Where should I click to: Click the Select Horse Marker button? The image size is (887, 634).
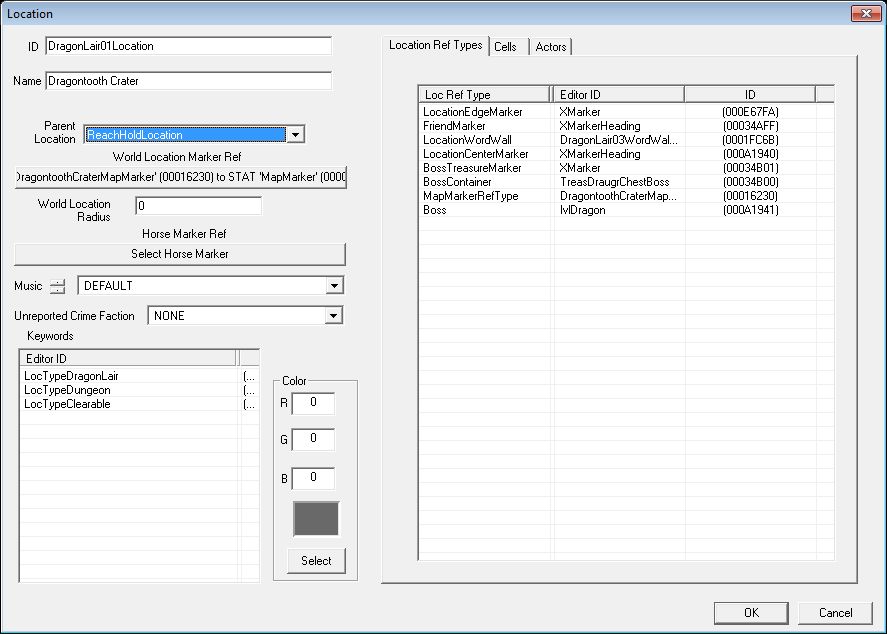pyautogui.click(x=180, y=254)
